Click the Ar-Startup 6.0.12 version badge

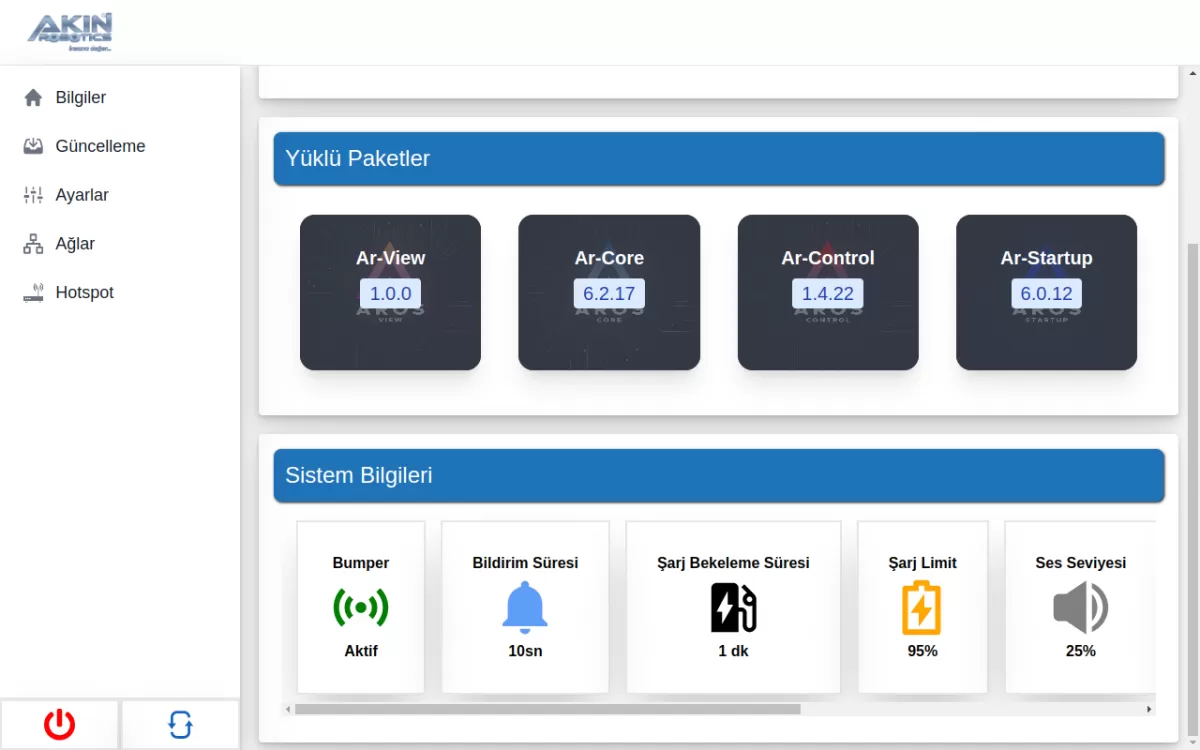point(1046,294)
